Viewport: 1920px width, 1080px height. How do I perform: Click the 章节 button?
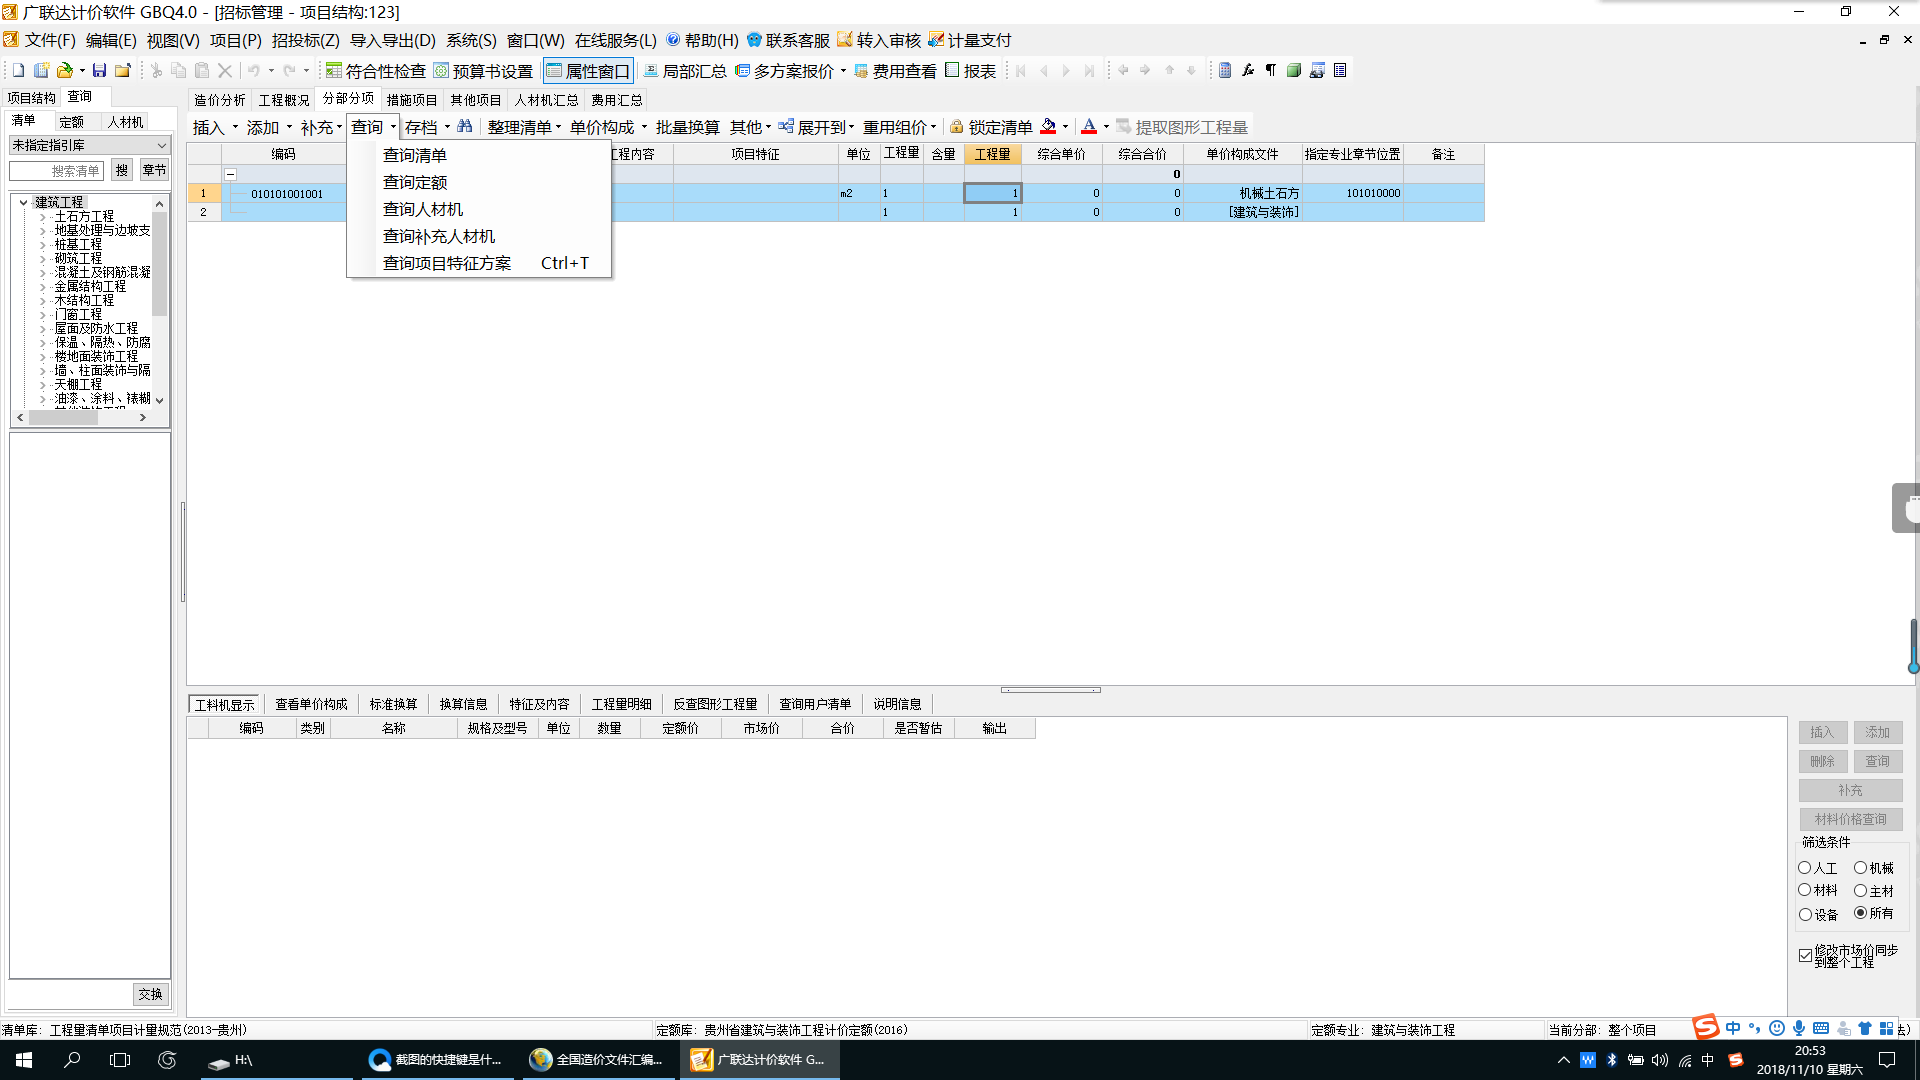tap(154, 170)
